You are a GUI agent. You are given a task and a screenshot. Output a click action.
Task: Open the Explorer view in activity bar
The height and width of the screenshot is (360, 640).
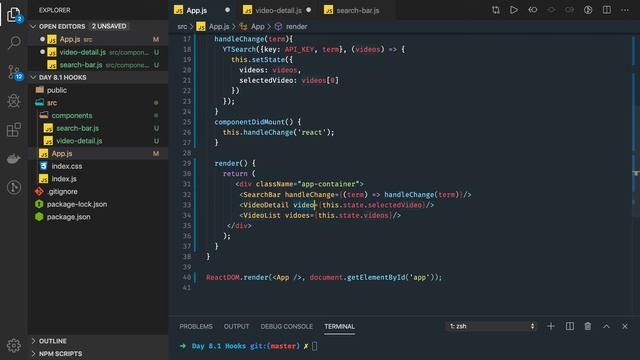[x=14, y=15]
